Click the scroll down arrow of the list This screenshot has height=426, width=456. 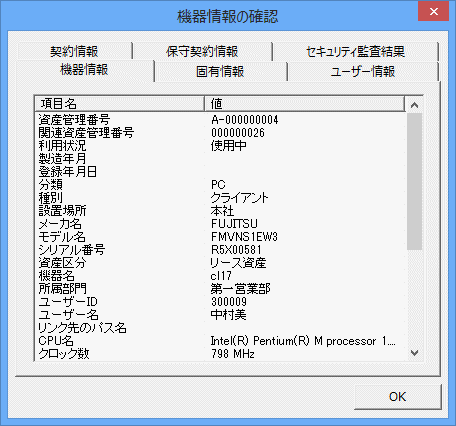414,353
